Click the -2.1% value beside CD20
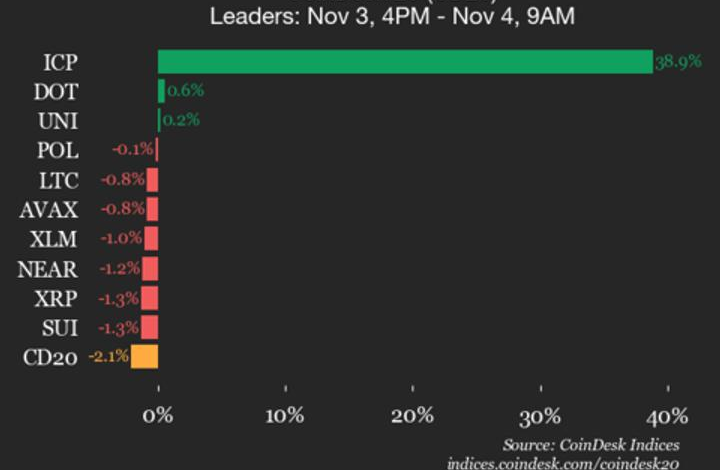 pos(107,357)
